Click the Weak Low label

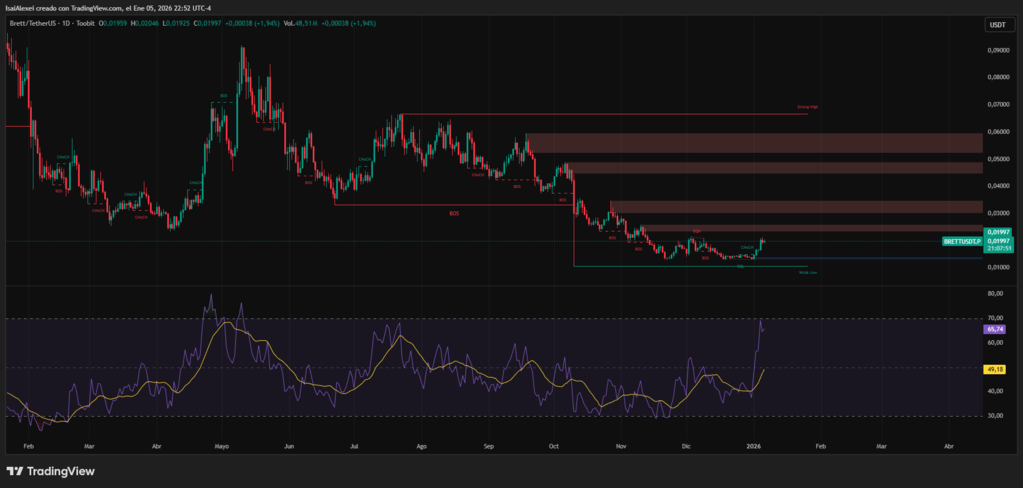click(x=808, y=273)
